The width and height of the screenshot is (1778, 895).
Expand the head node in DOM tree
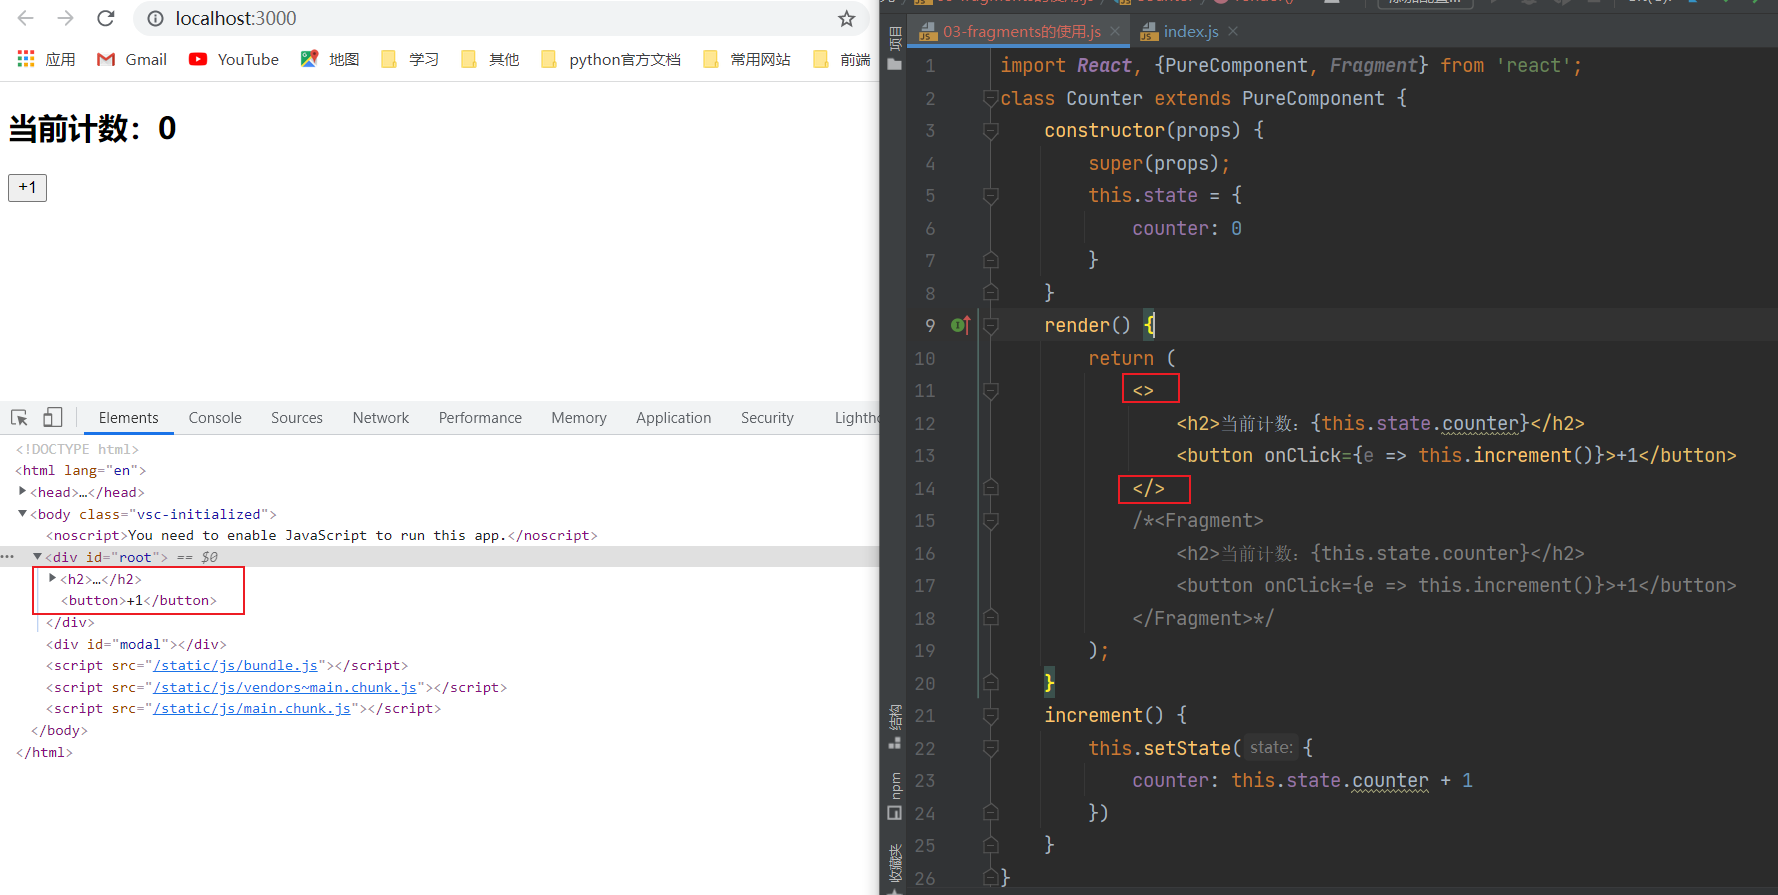point(22,491)
